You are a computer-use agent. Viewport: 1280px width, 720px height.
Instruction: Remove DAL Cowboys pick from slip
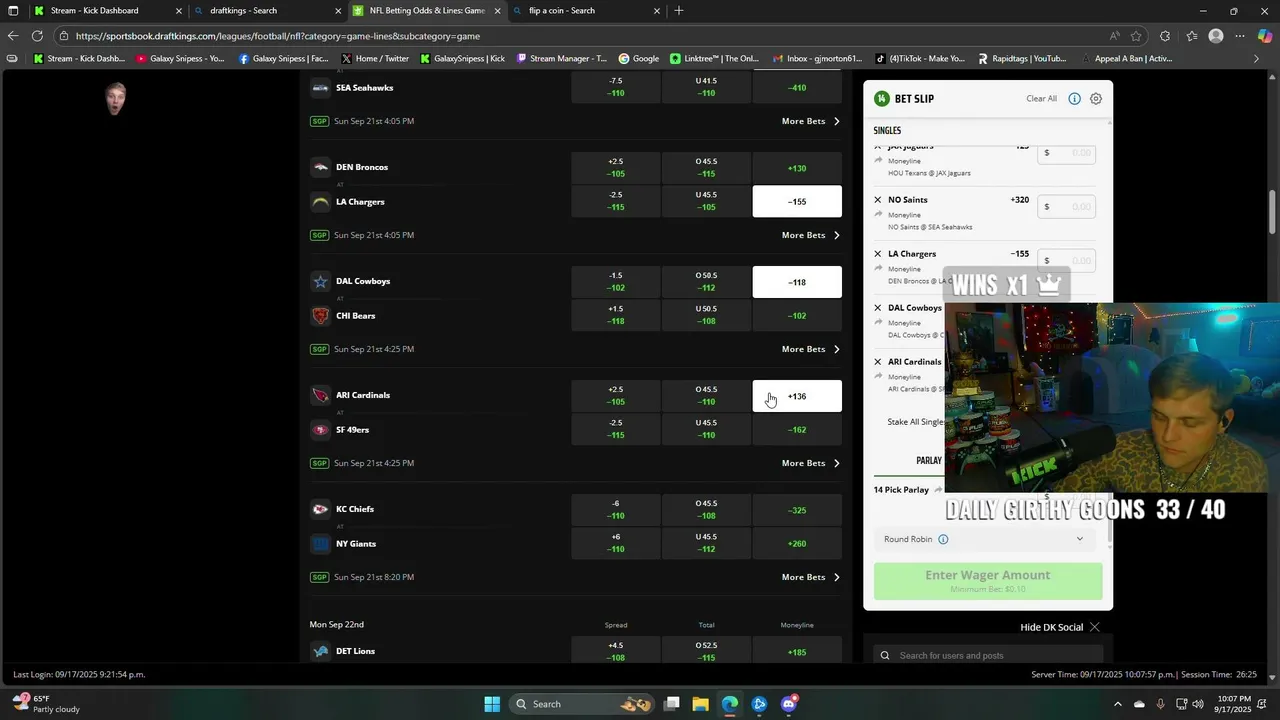(x=878, y=308)
